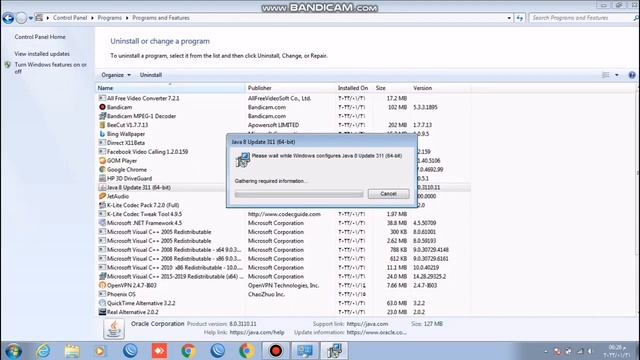This screenshot has width=640, height=360.
Task: Click the Java logo in details pane
Action: (114, 329)
